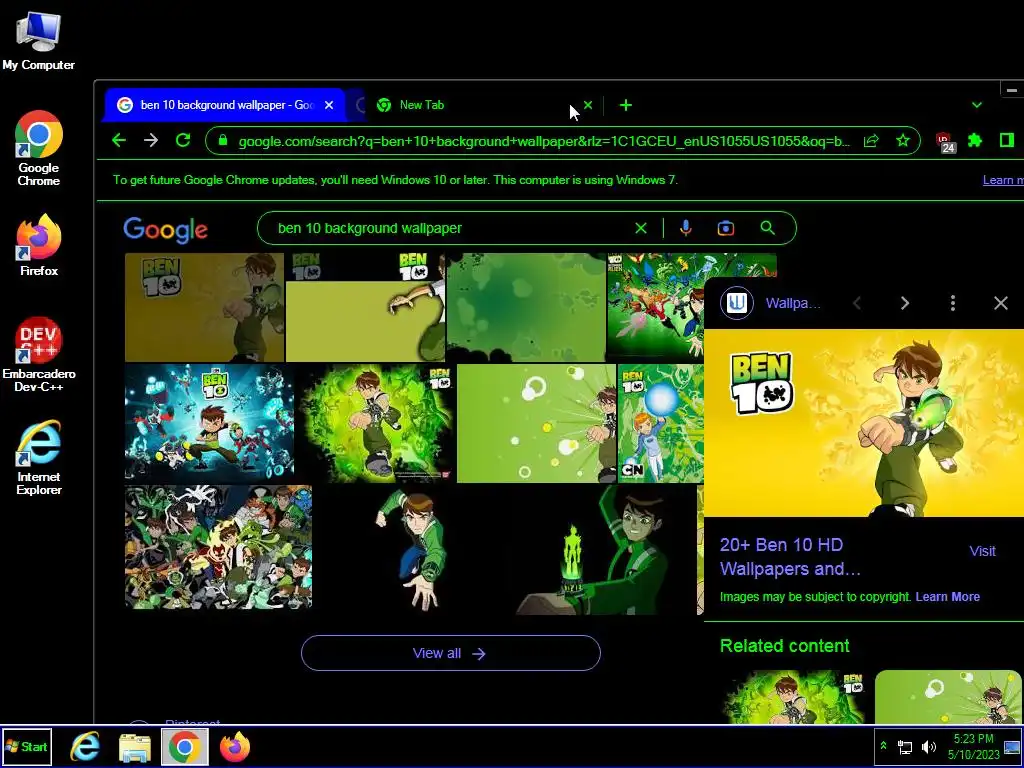Open the preview panel three-dot menu

click(953, 303)
